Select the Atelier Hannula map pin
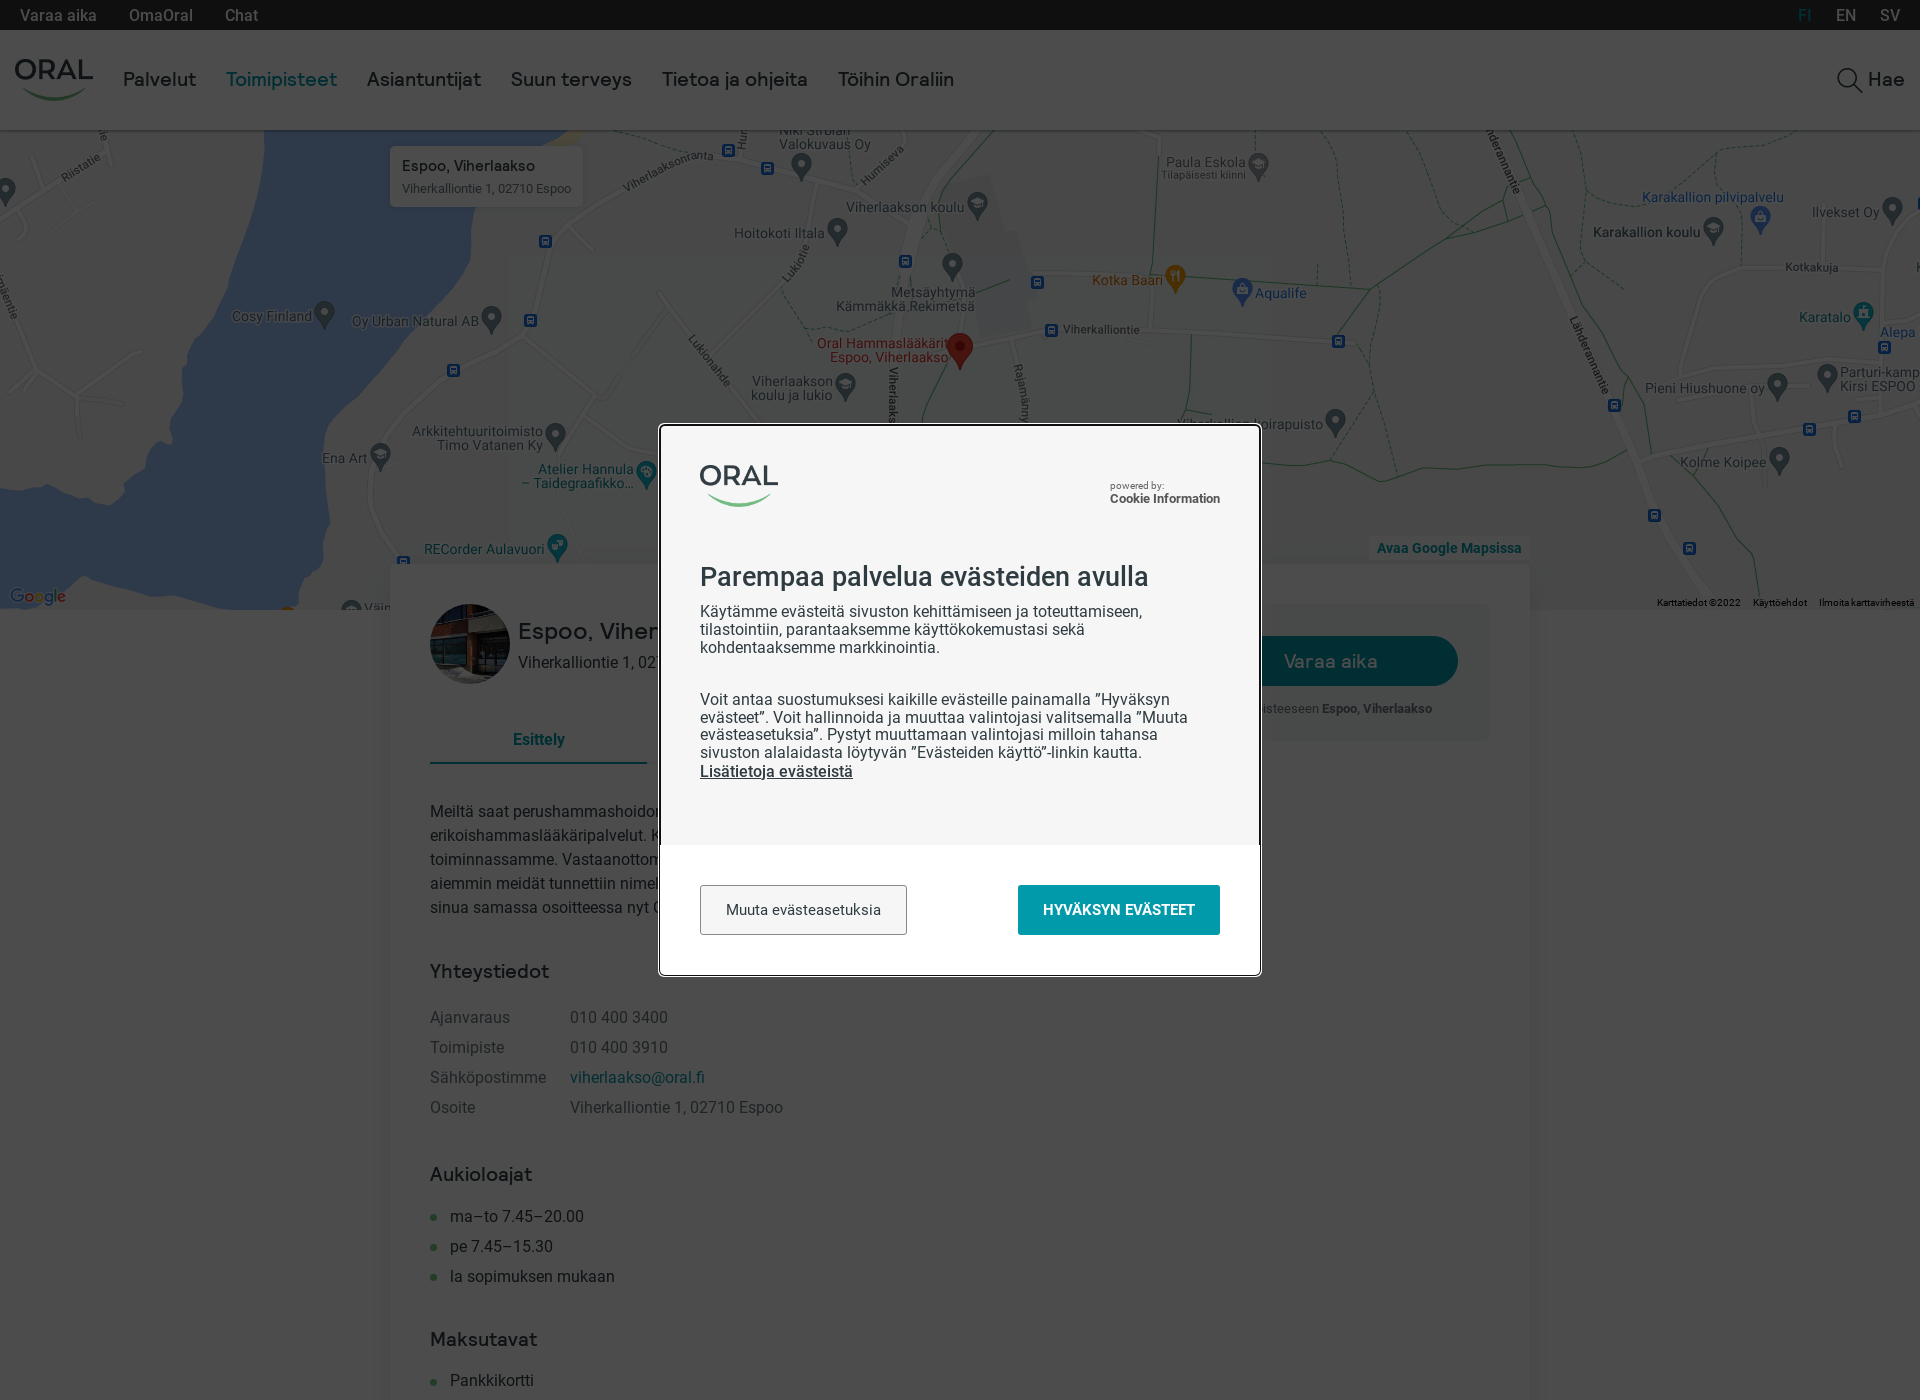Screen dimensions: 1920x1400 click(x=646, y=474)
